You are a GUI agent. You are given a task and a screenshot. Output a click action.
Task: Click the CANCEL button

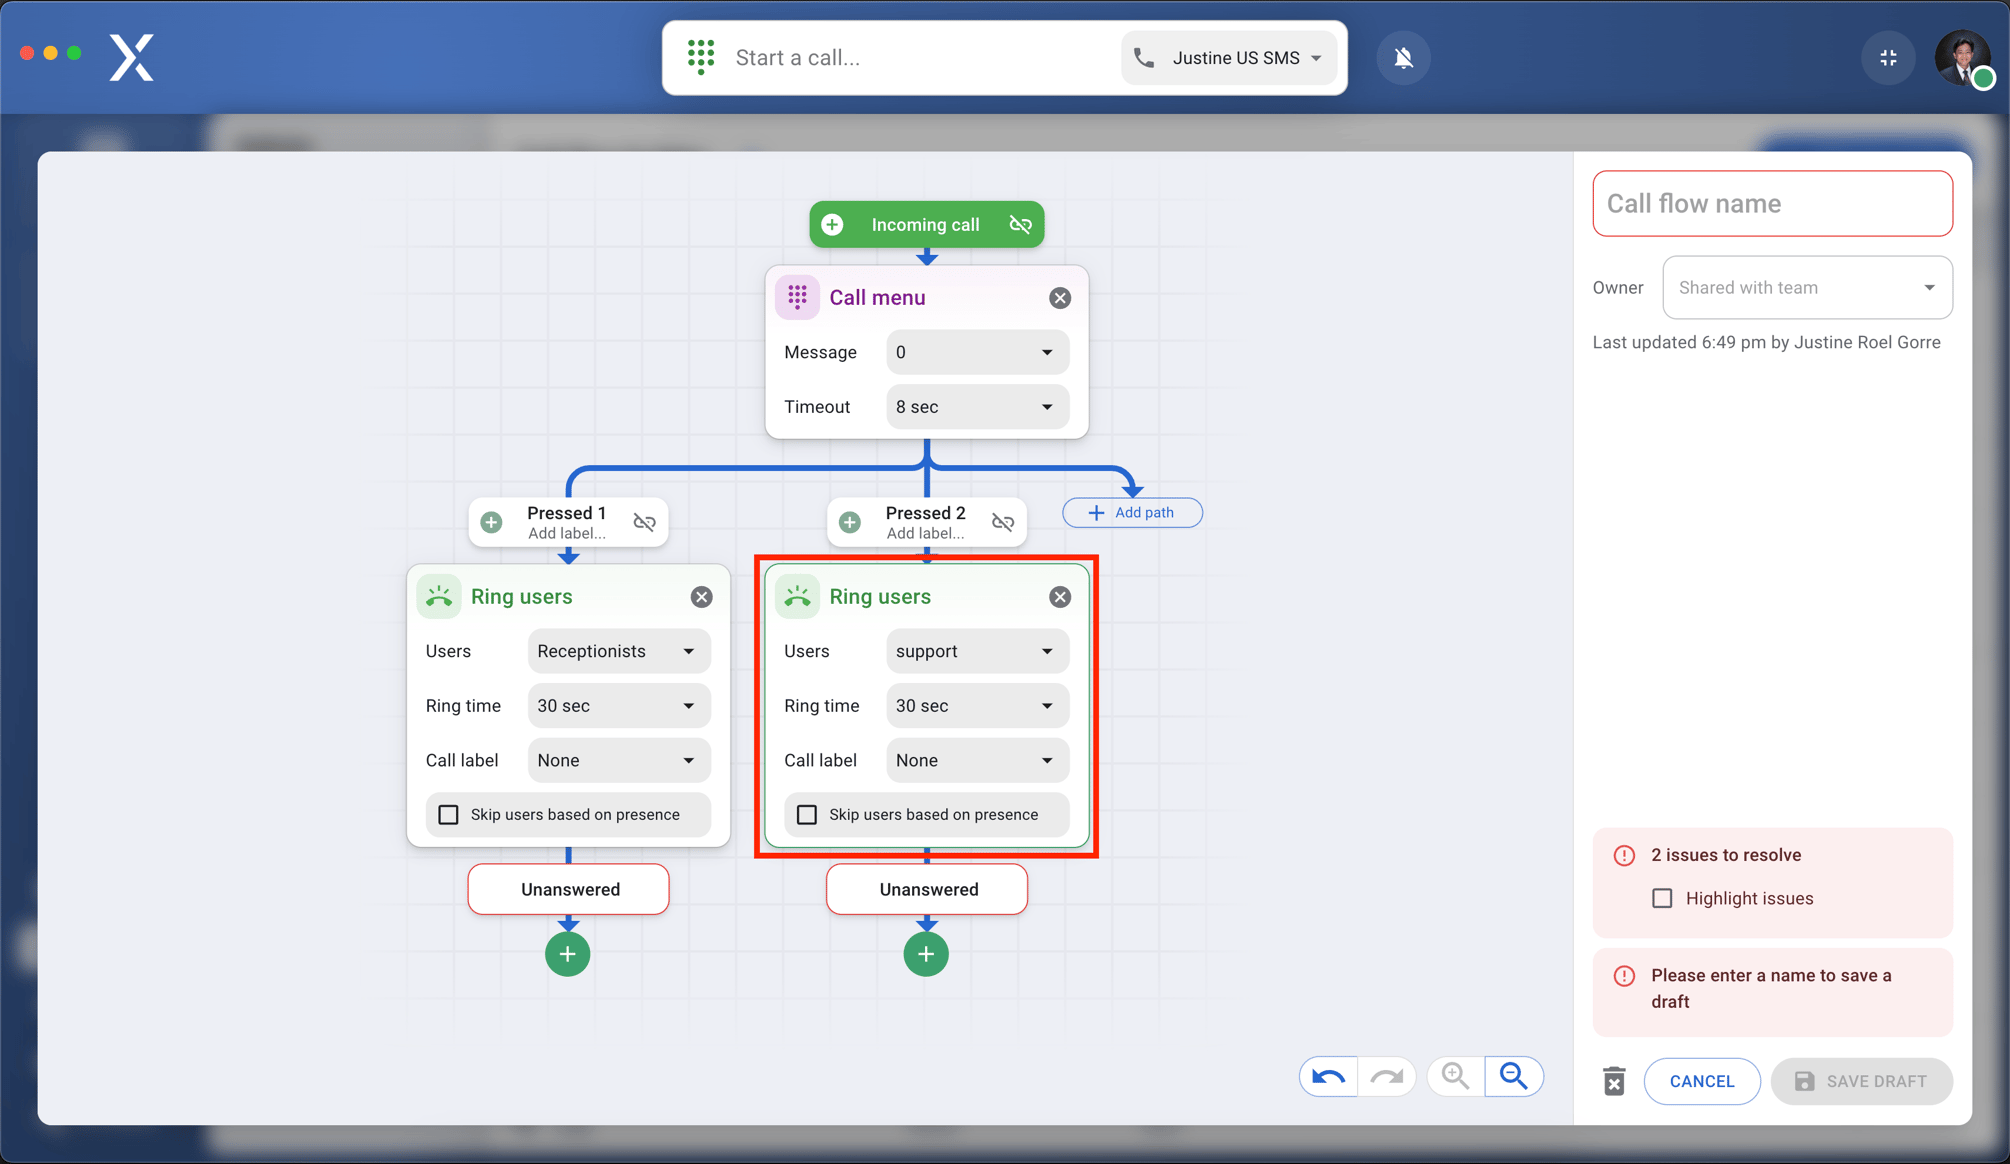[1702, 1081]
